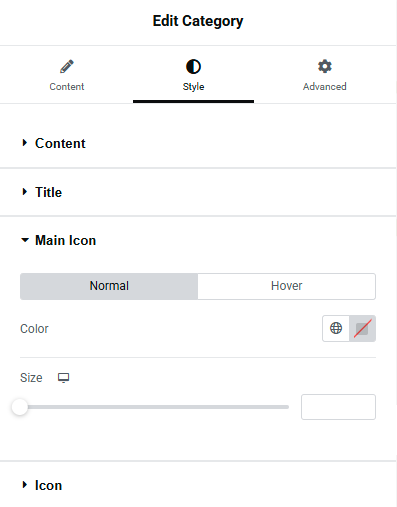Click the Size value input field
Screen dimensions: 397x507
click(338, 407)
